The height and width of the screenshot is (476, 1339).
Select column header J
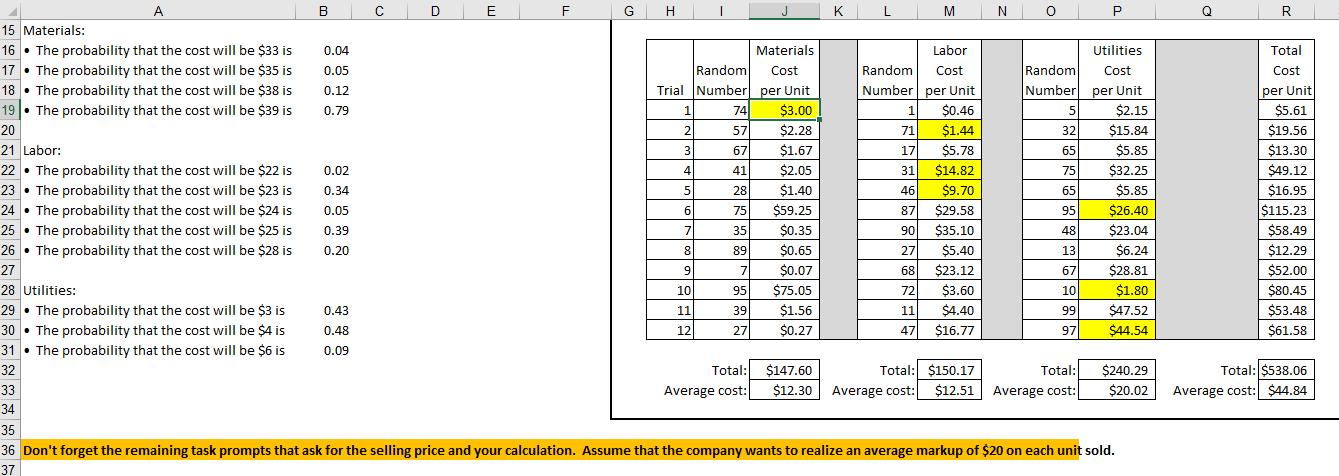(785, 11)
